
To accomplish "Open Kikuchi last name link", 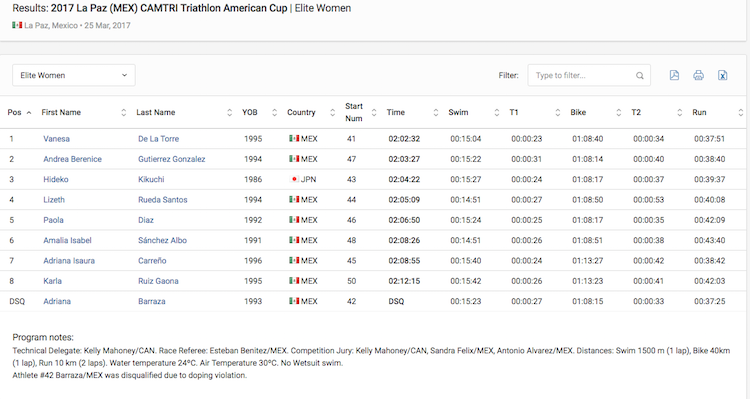I will pos(151,179).
